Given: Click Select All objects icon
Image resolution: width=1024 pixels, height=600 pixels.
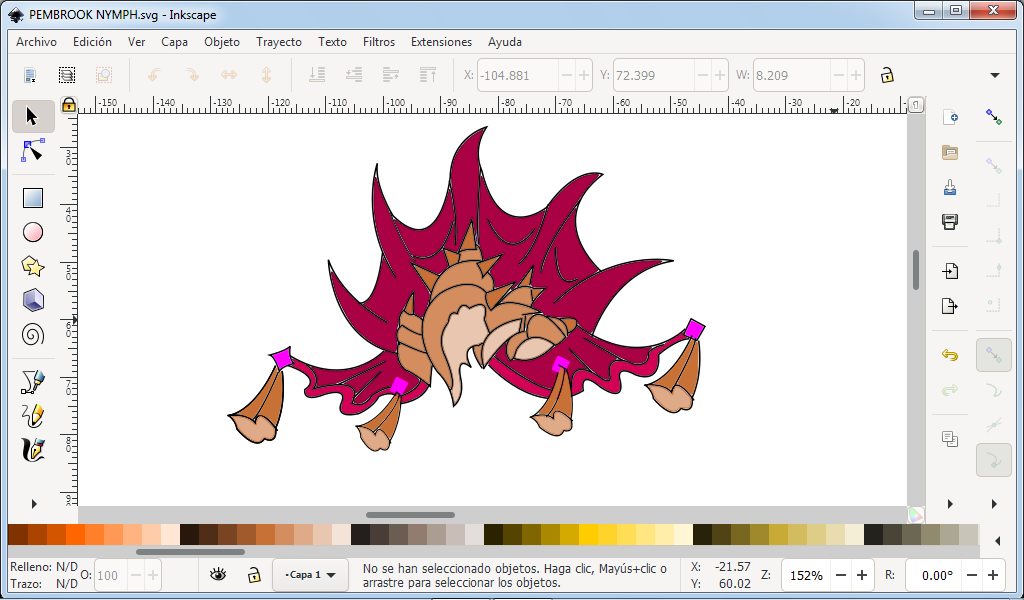Looking at the screenshot, I should (x=30, y=75).
